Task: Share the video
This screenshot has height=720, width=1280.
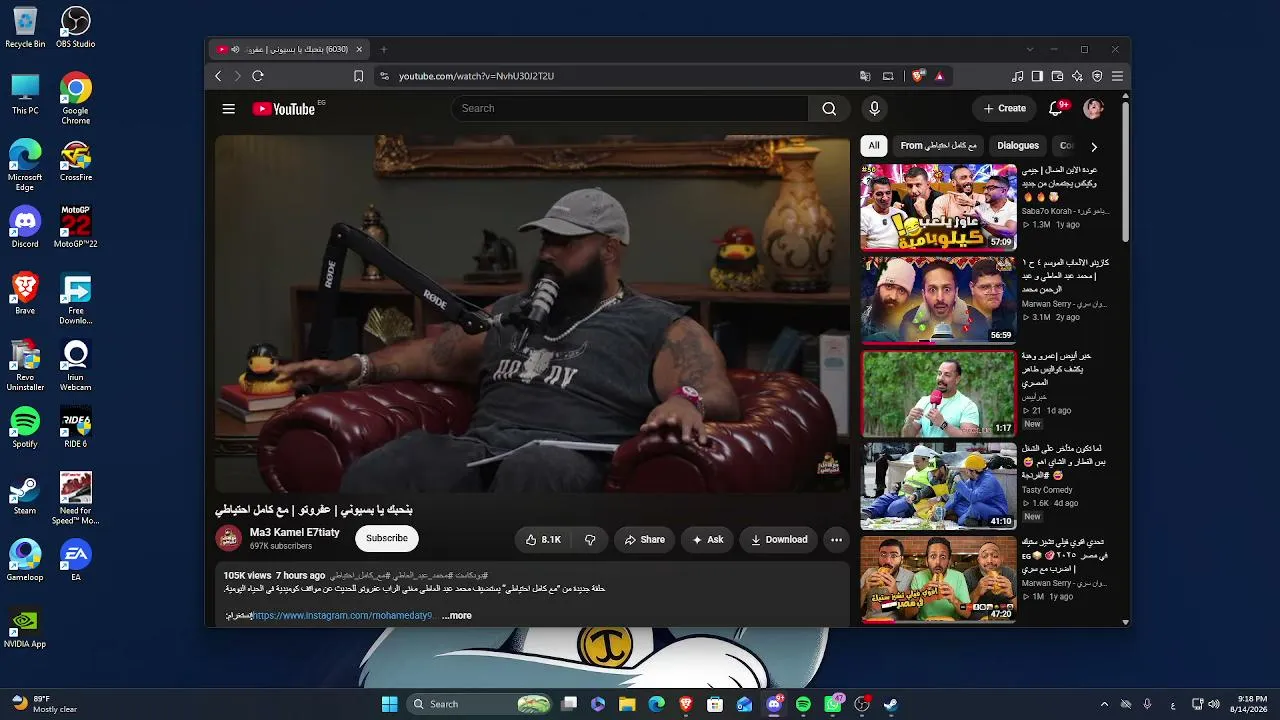Action: pyautogui.click(x=645, y=540)
